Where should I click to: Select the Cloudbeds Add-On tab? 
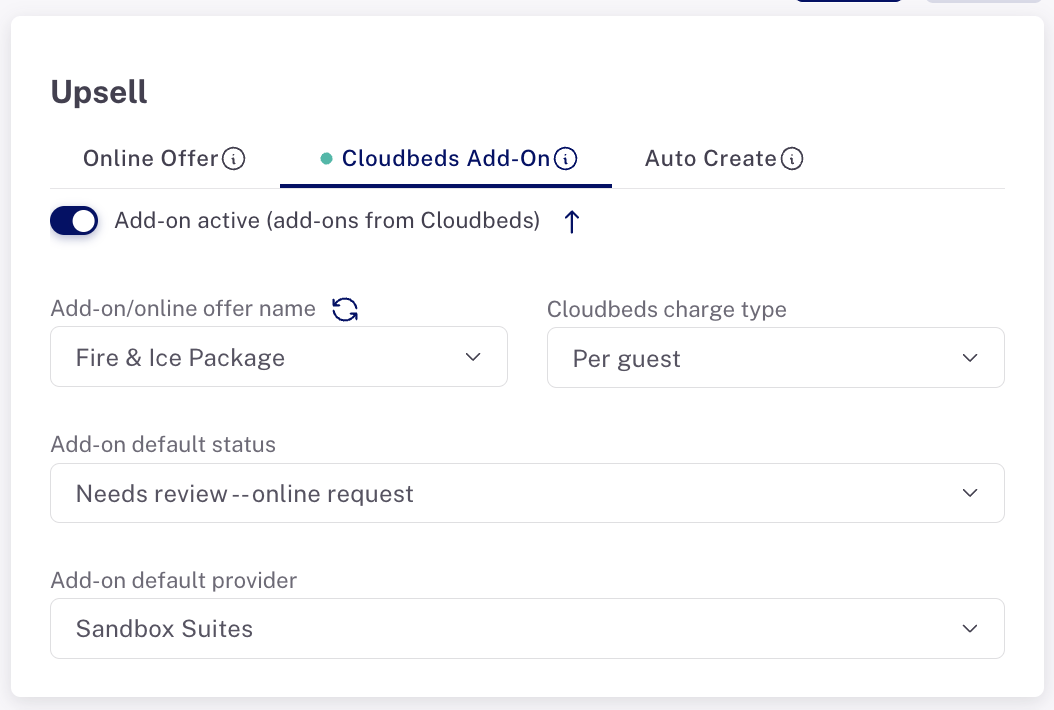click(x=446, y=159)
